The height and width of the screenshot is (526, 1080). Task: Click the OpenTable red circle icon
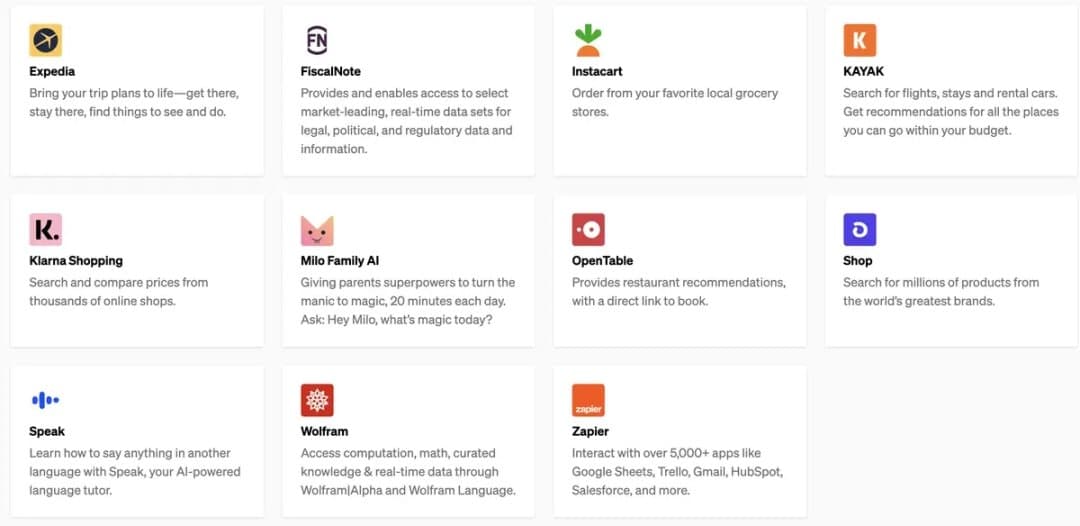tap(588, 229)
